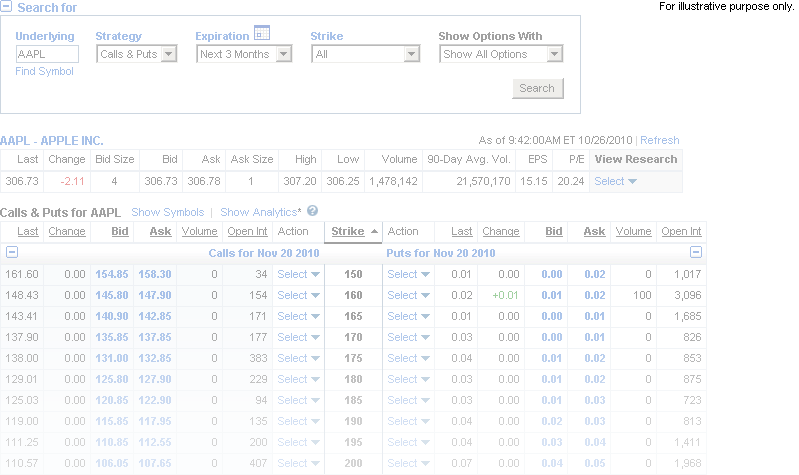Sort table by Strike column header
Screen dimensions: 799x475
348,232
